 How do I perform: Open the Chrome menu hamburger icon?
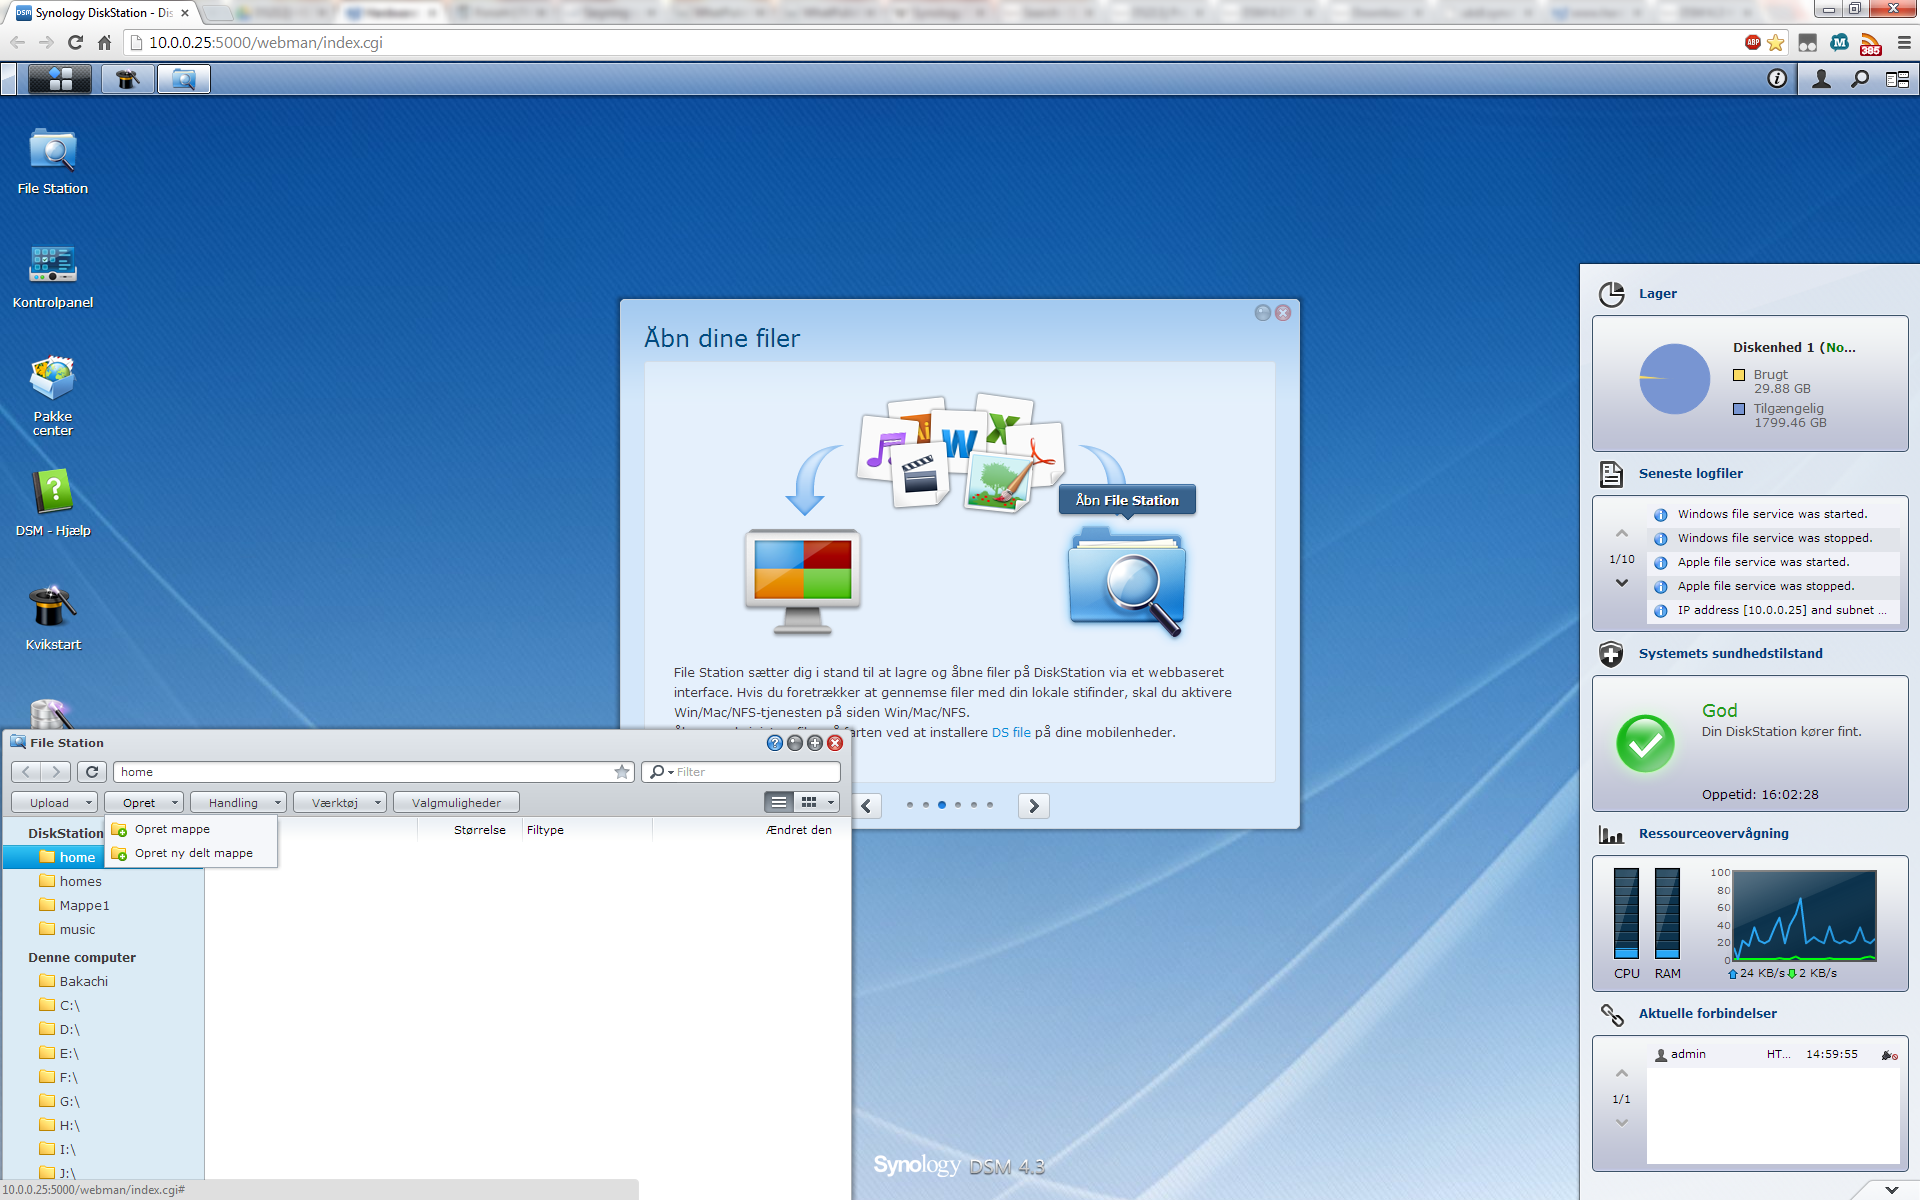pyautogui.click(x=1904, y=42)
